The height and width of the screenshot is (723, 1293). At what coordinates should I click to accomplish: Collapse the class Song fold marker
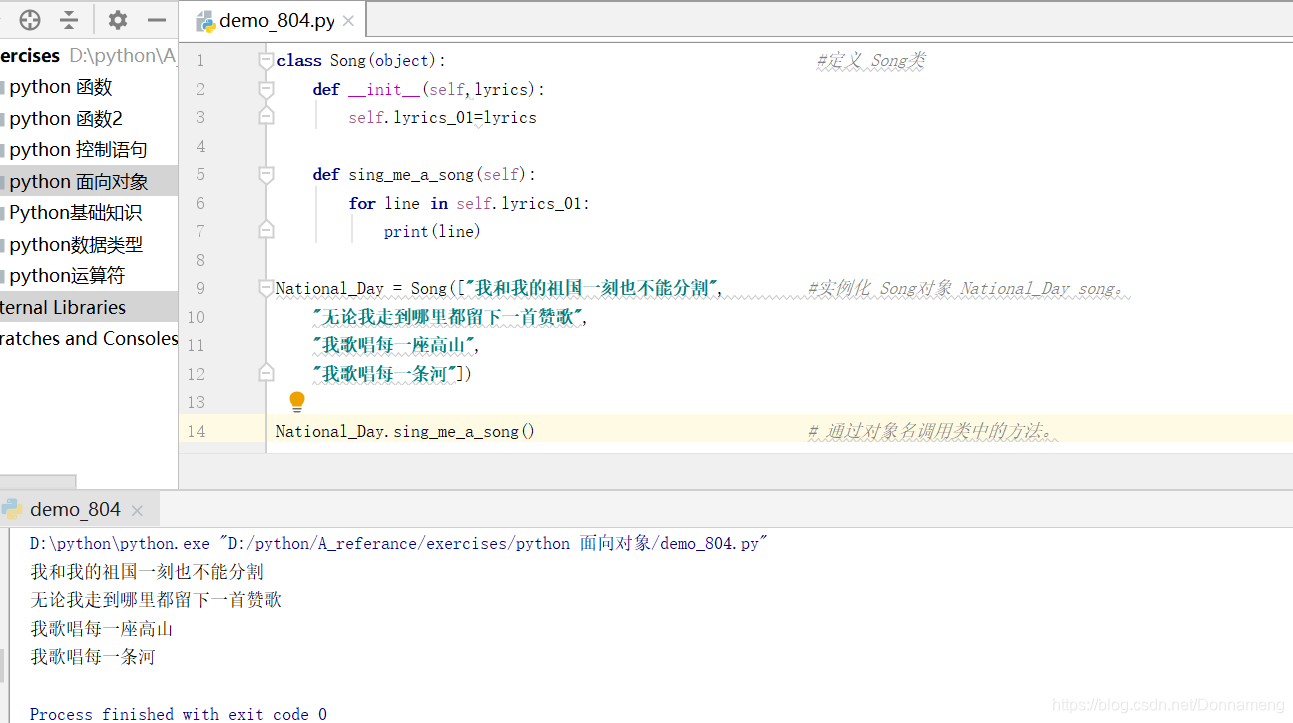click(266, 60)
